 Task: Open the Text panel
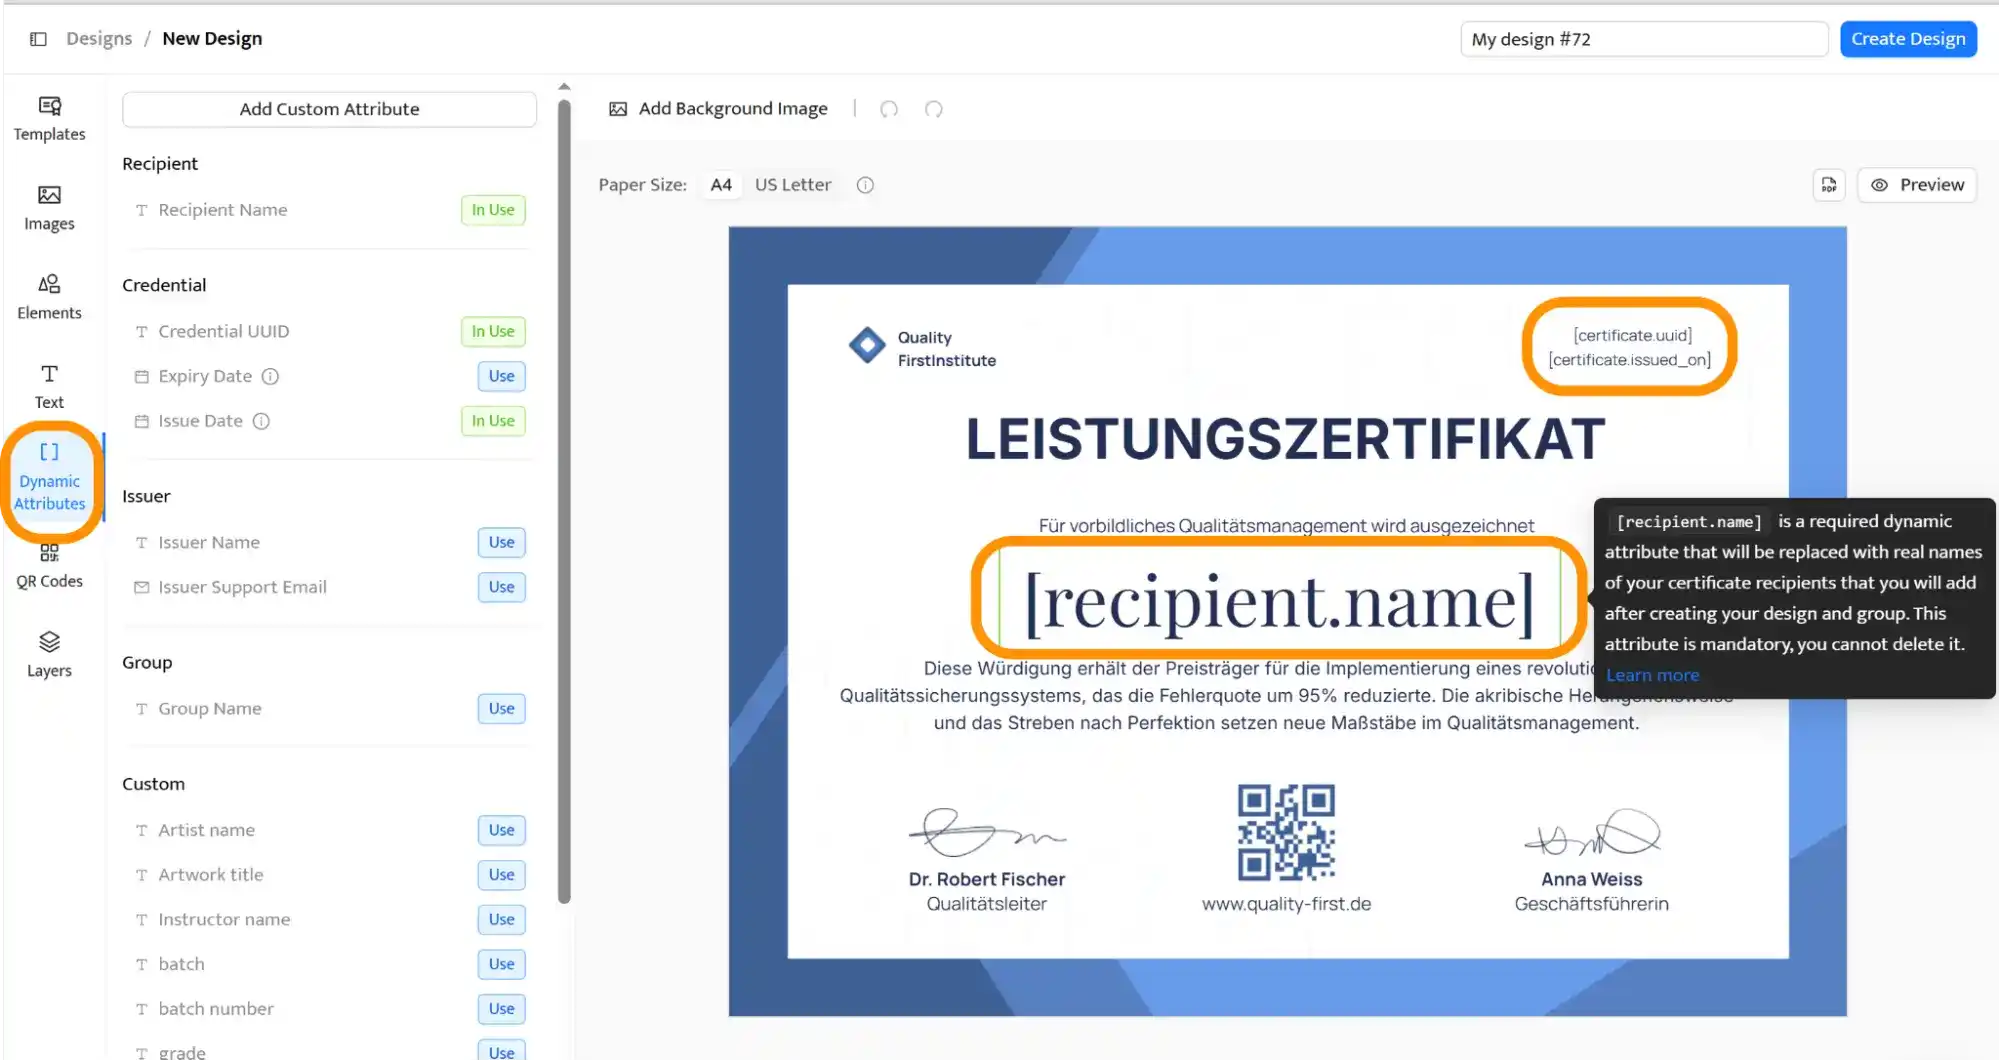click(x=48, y=385)
